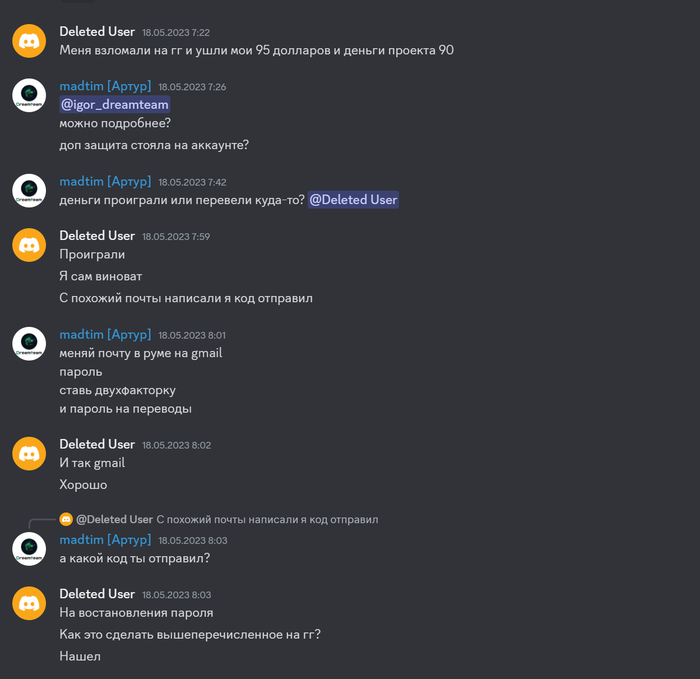
Task: Select Deleted User's avatar at the 7:59 message
Action: 29,245
